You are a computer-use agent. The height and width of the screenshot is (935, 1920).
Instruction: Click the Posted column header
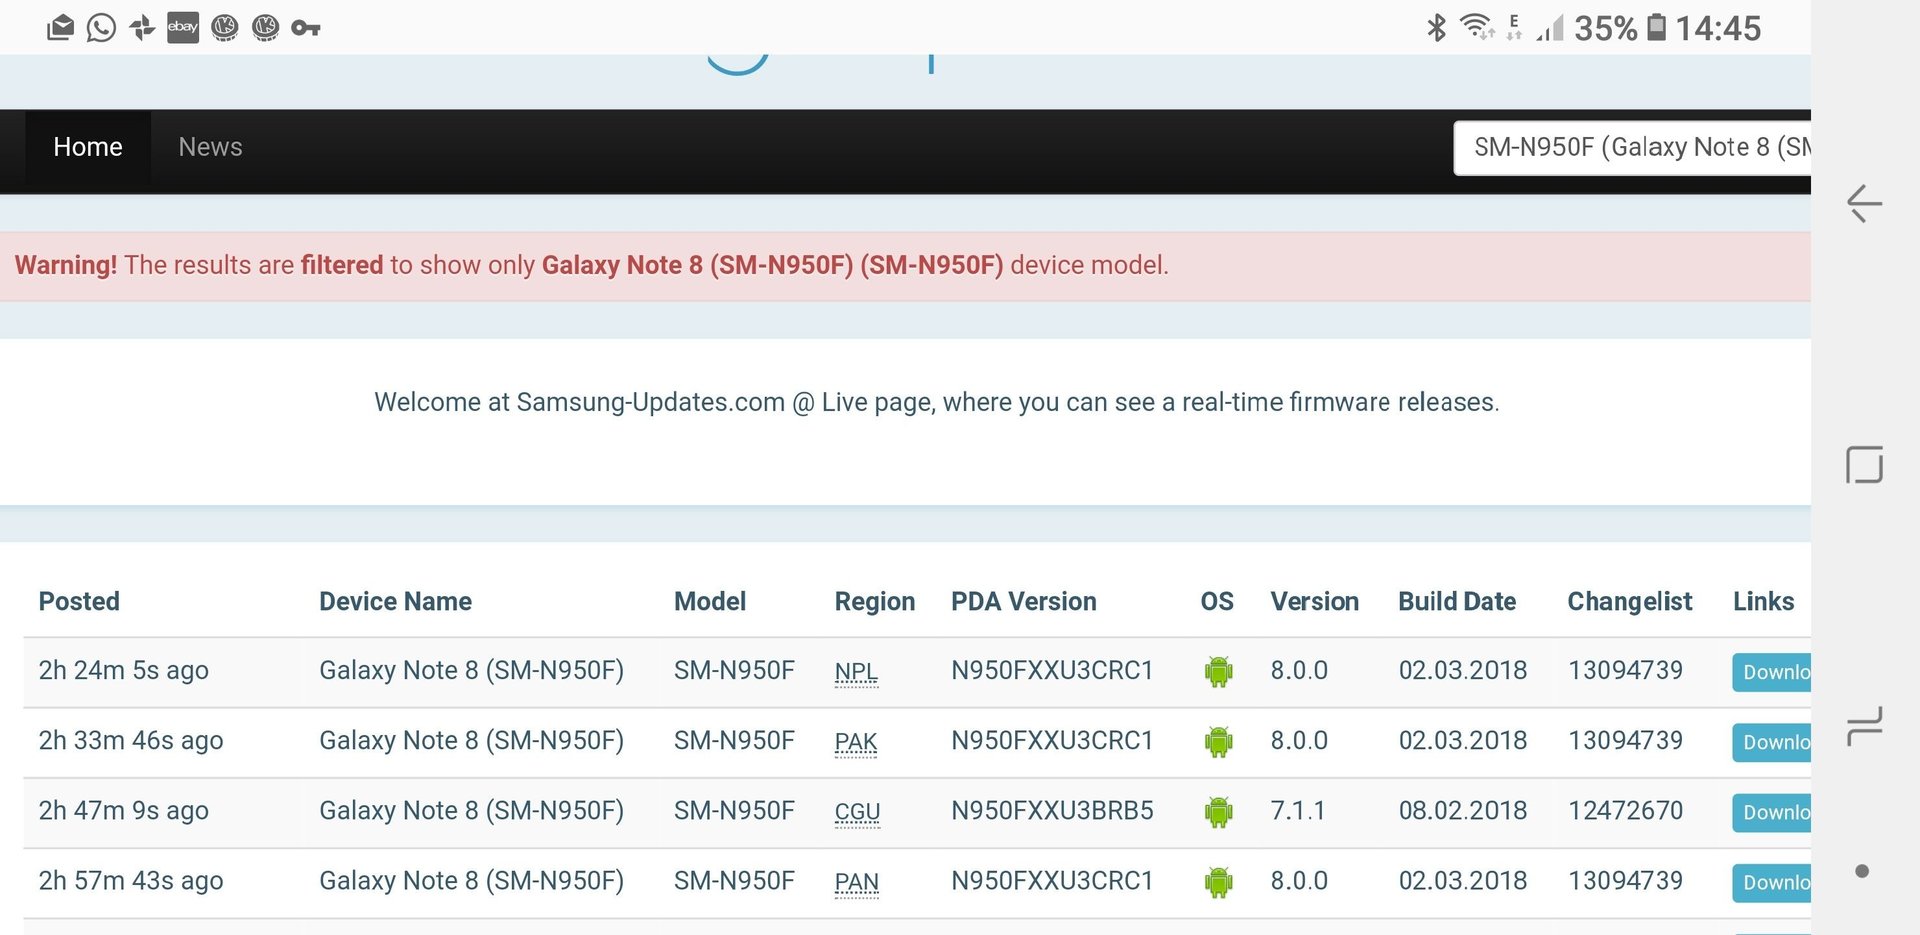(x=79, y=601)
